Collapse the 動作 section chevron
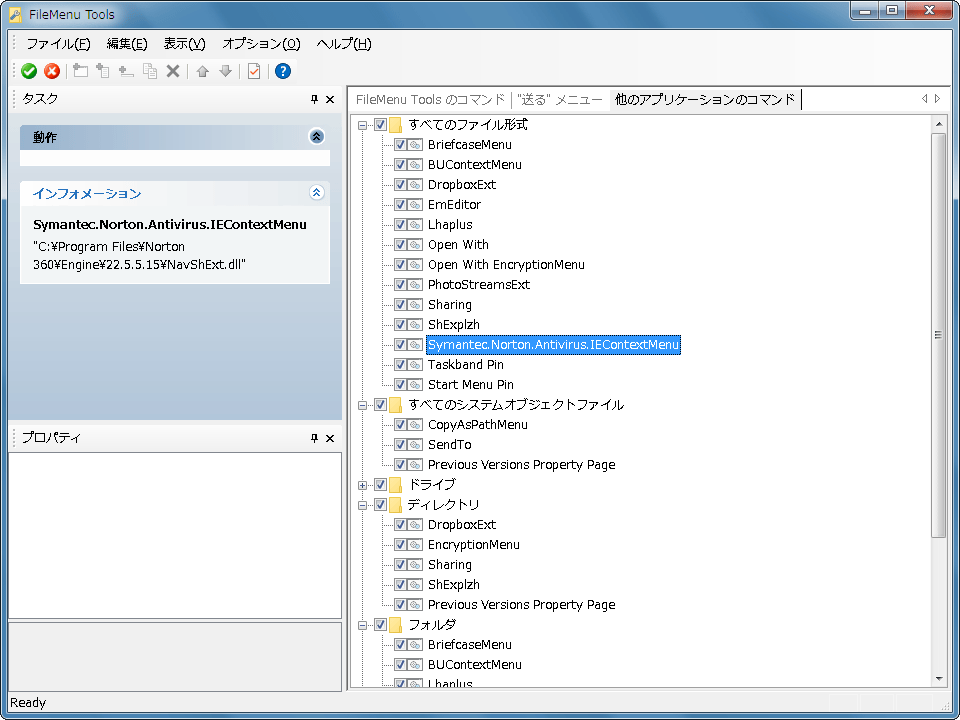Image resolution: width=960 pixels, height=720 pixels. (317, 137)
